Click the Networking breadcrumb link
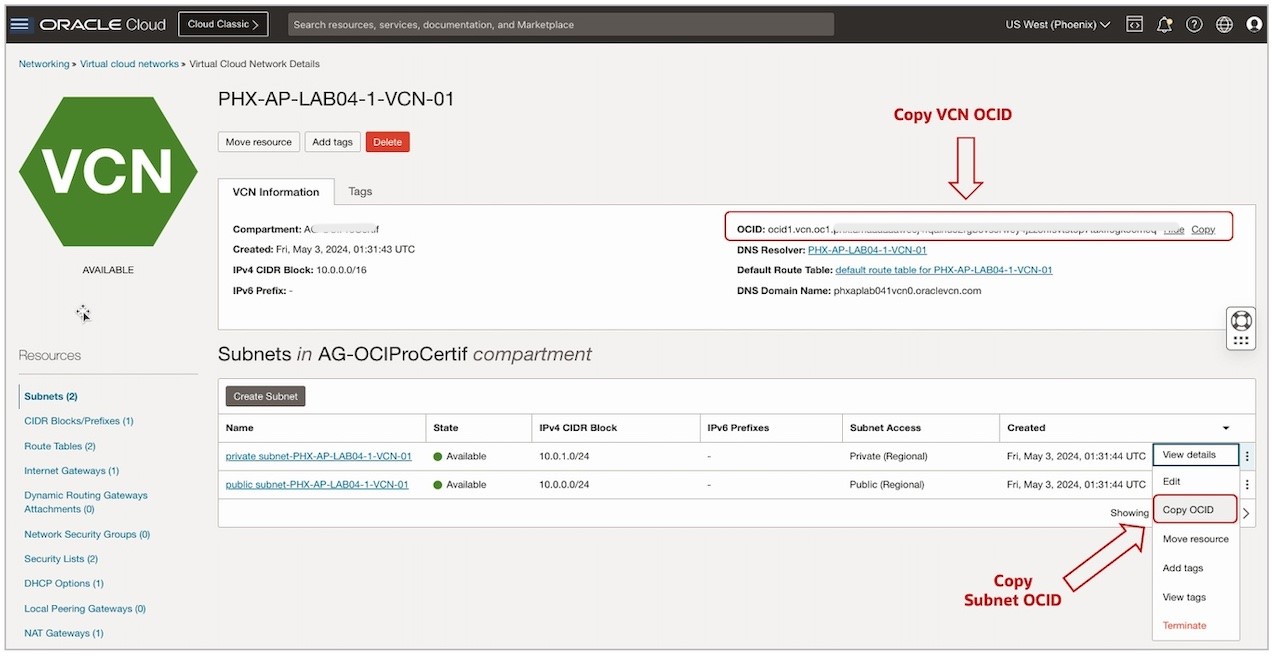This screenshot has width=1273, height=657. pos(44,64)
